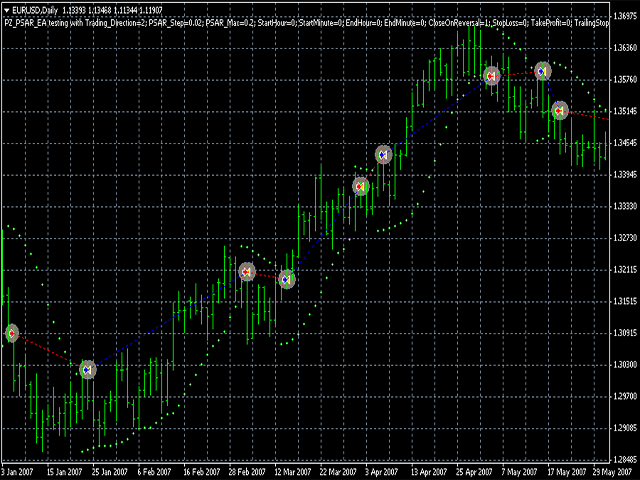Click the 22 Mar 2007 date label
The width and height of the screenshot is (640, 480).
(338, 473)
